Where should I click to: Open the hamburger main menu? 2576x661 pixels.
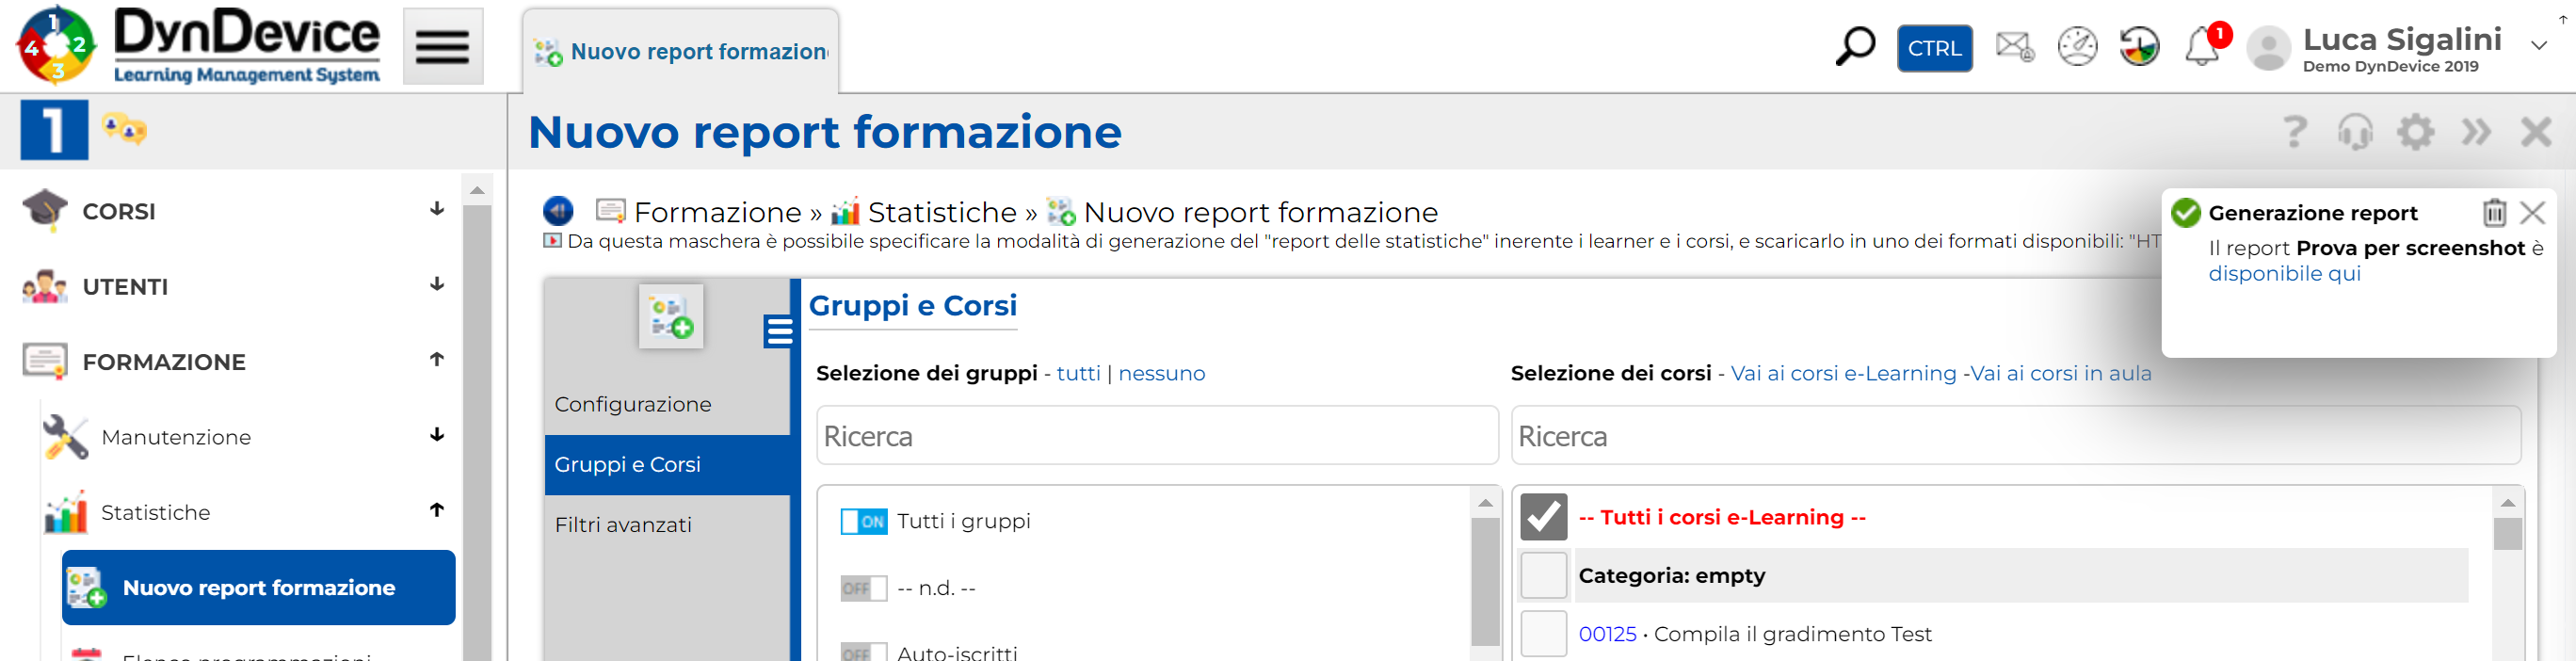tap(443, 47)
